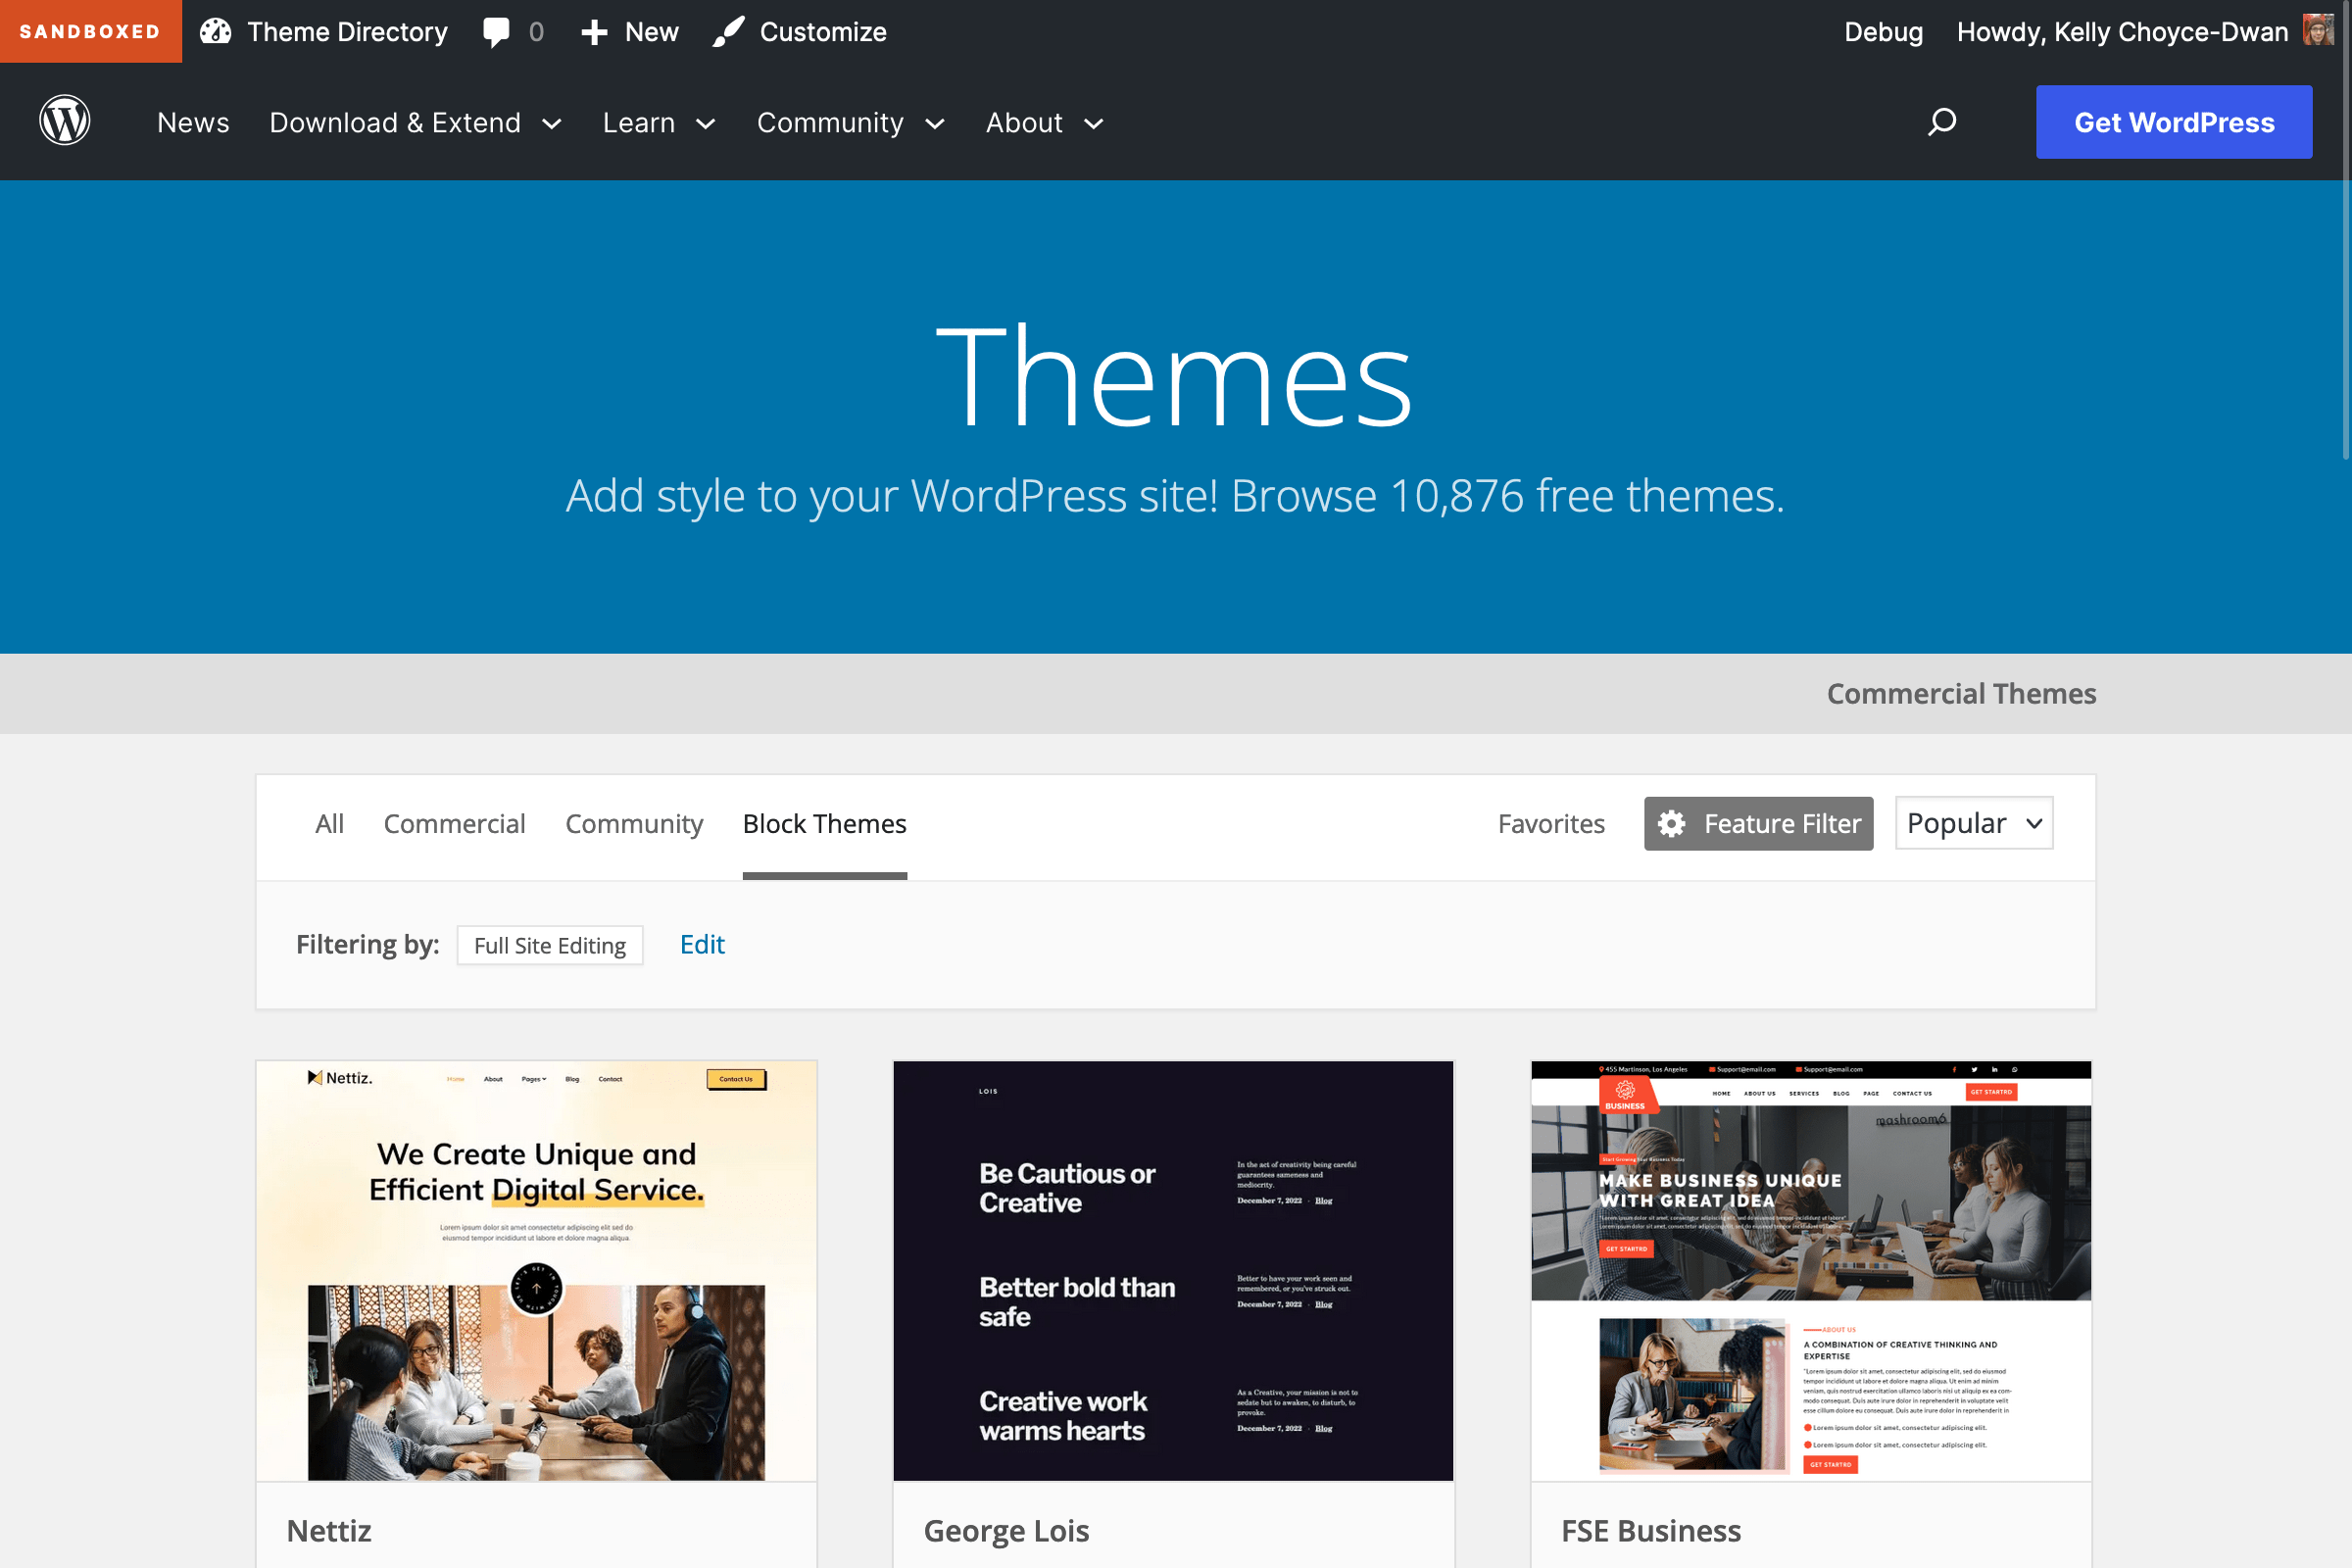This screenshot has width=2352, height=1568.
Task: Switch to the Community themes tab
Action: tap(634, 824)
